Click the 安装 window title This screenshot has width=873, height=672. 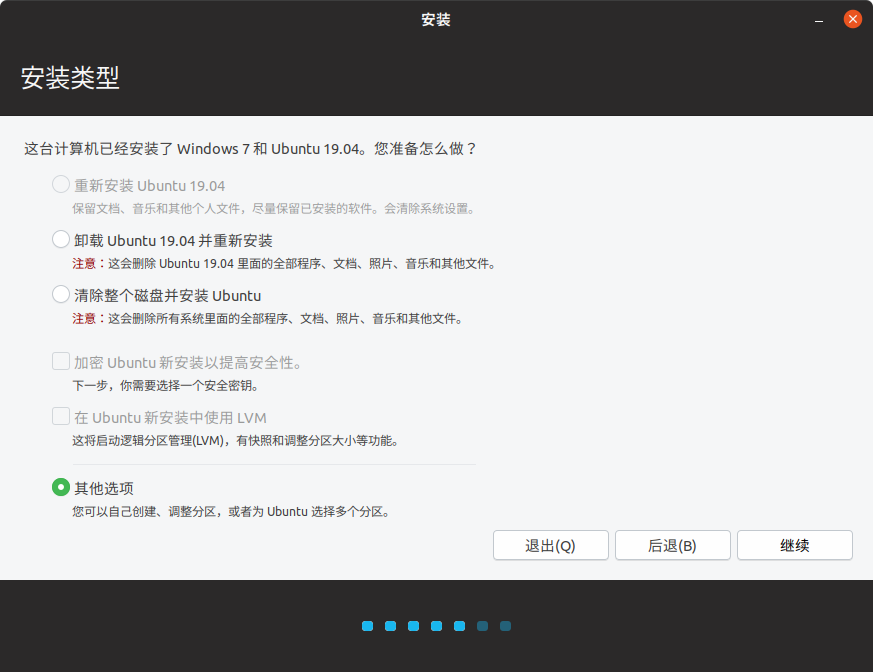[x=436, y=20]
